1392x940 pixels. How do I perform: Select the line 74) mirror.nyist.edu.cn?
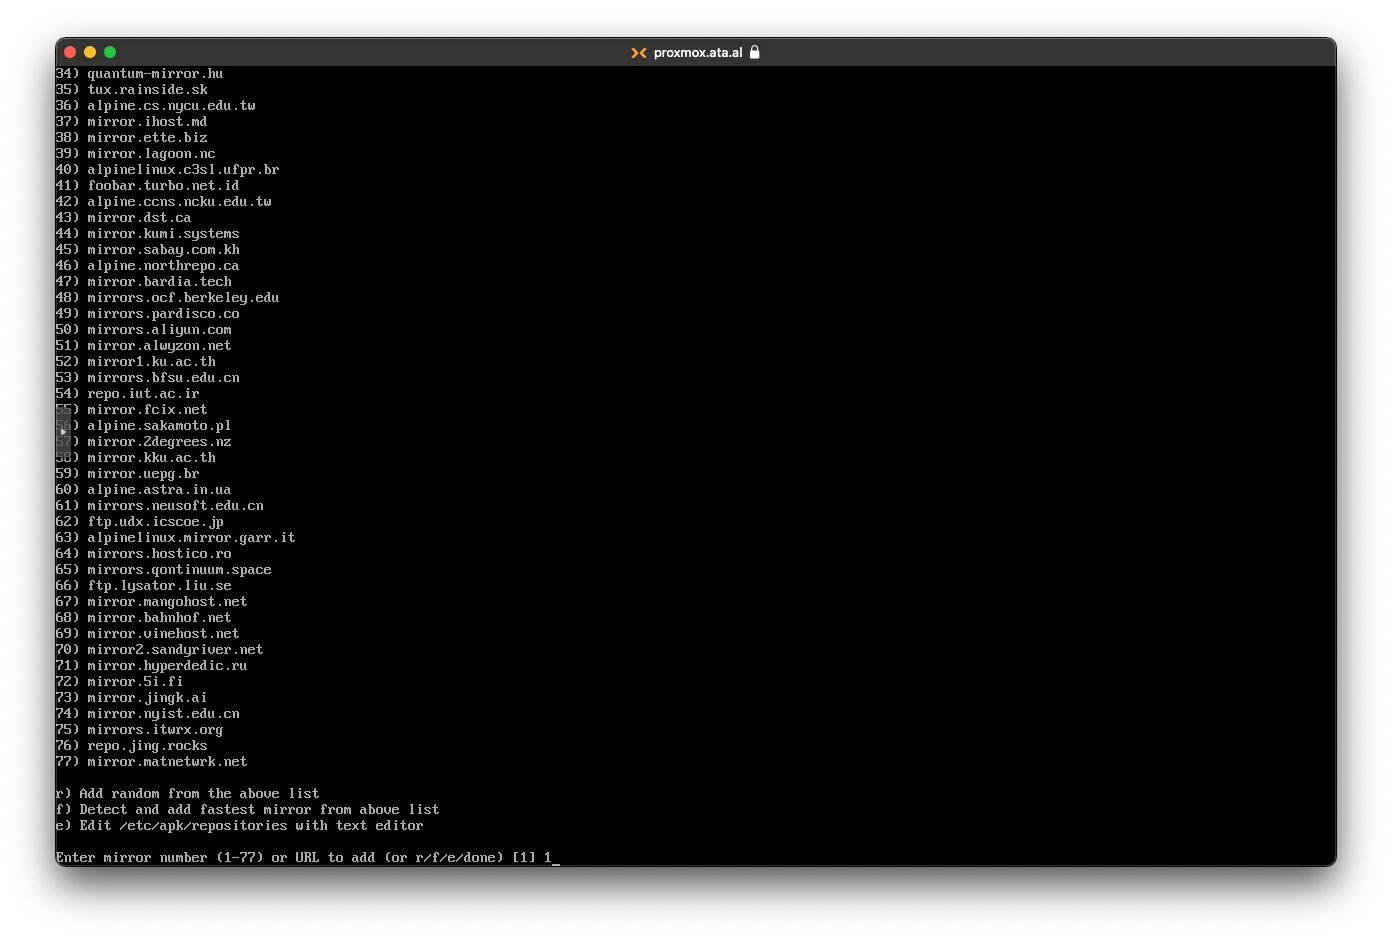[148, 714]
